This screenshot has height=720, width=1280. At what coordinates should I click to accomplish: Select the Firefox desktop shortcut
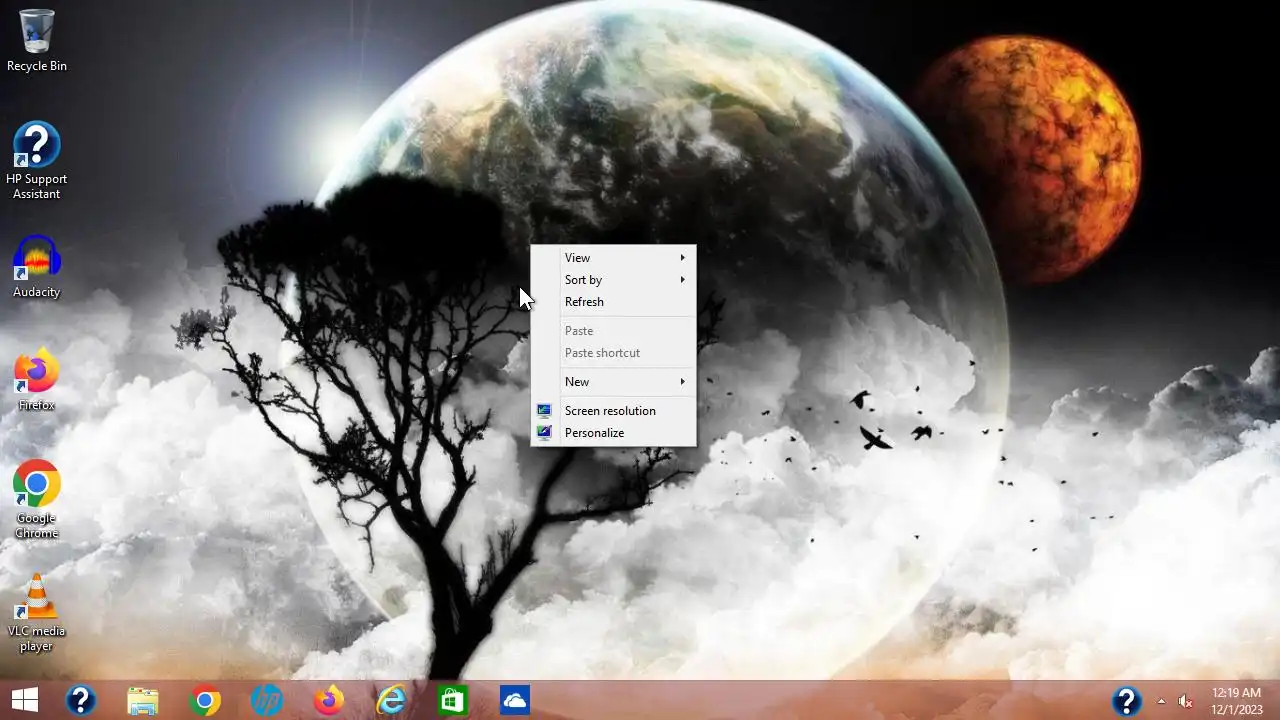pyautogui.click(x=37, y=380)
